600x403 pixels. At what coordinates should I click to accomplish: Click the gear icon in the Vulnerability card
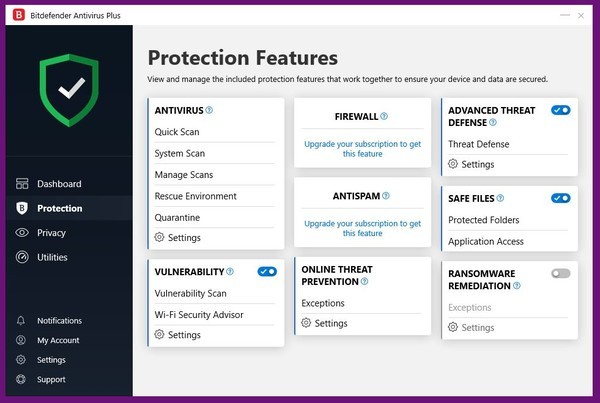[159, 334]
